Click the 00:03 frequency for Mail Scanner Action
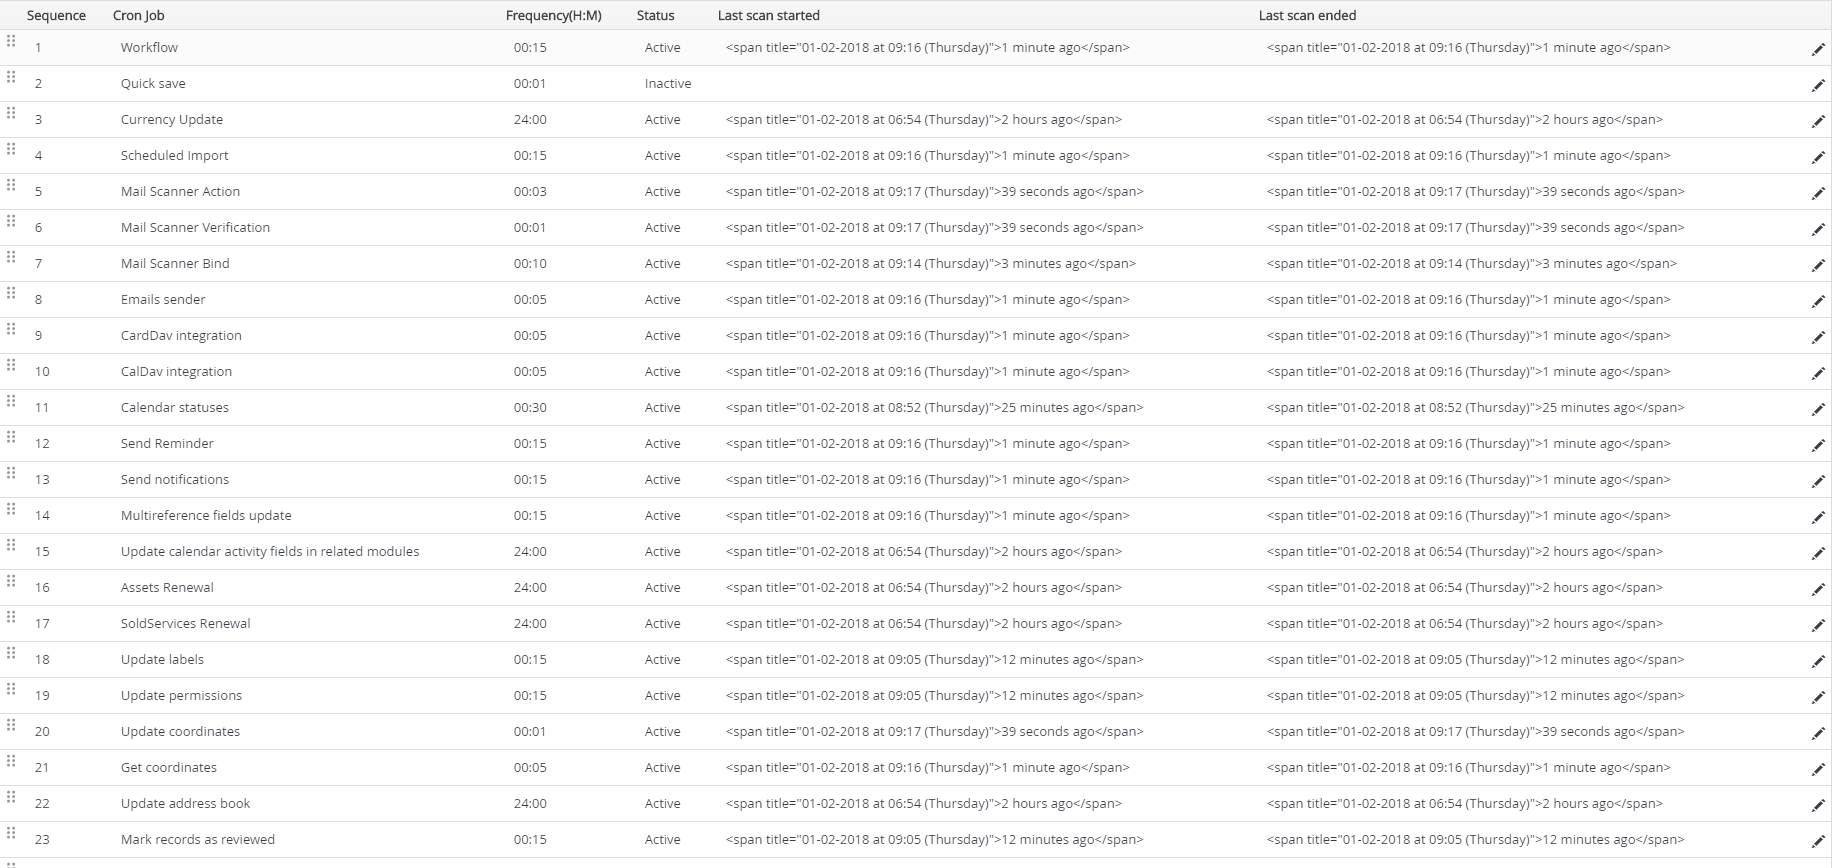Screen dimensions: 1839x868 [530, 192]
